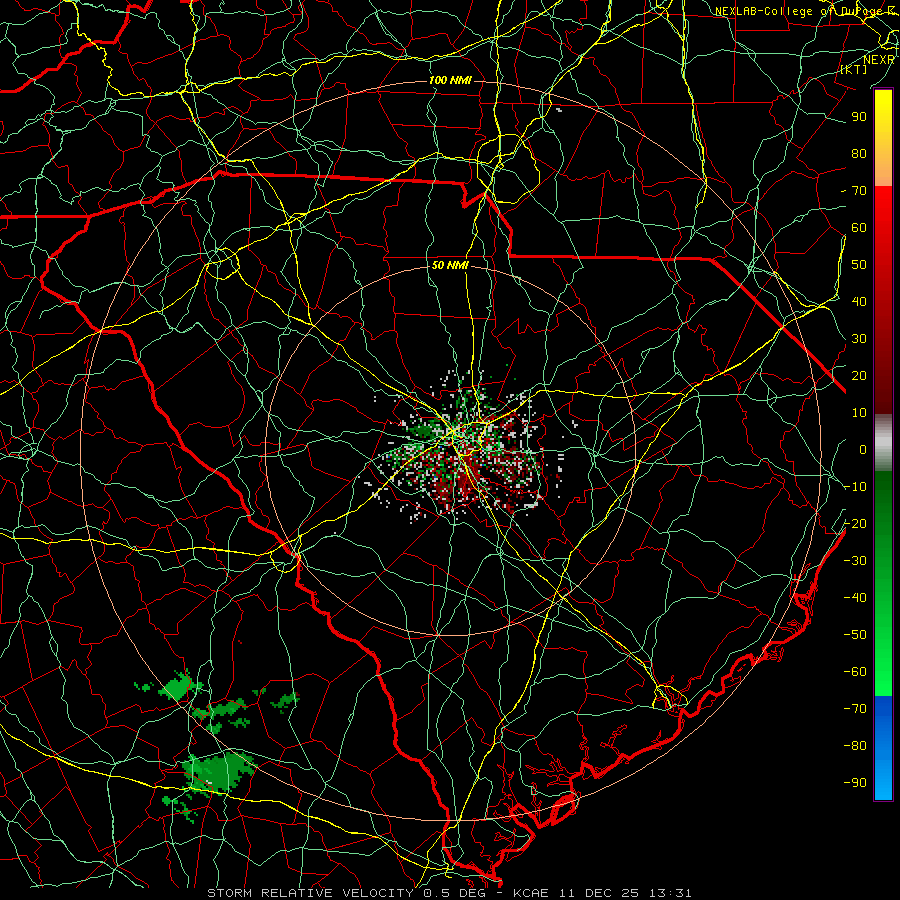Select the -40 value on the velocity scale
Image resolution: width=900 pixels, height=900 pixels.
pyautogui.click(x=855, y=598)
